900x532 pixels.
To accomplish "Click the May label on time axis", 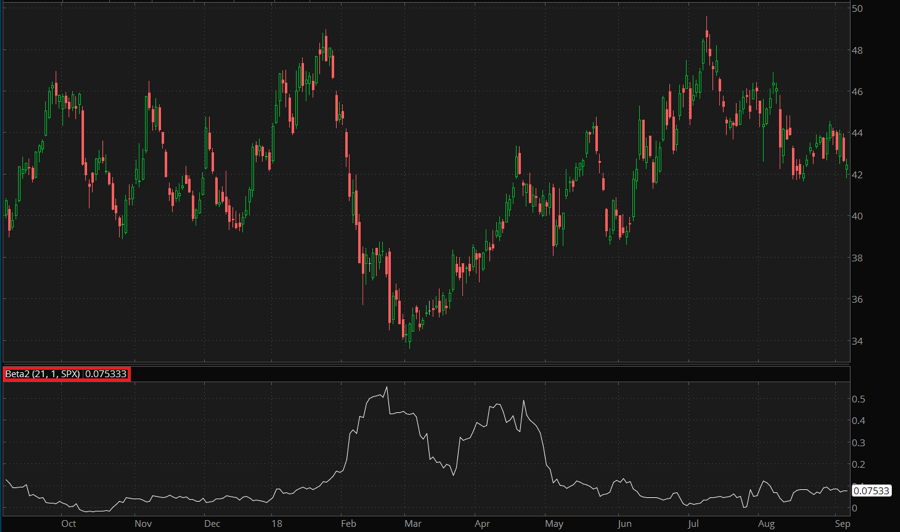I will coord(553,523).
